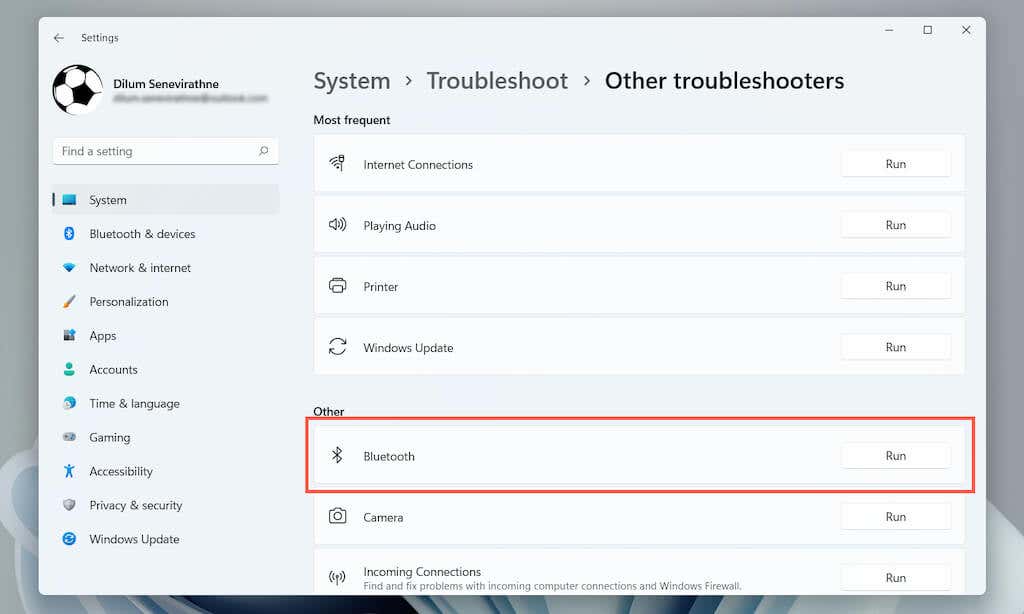The height and width of the screenshot is (614, 1024).
Task: Run the Printer troubleshooter
Action: (x=895, y=286)
